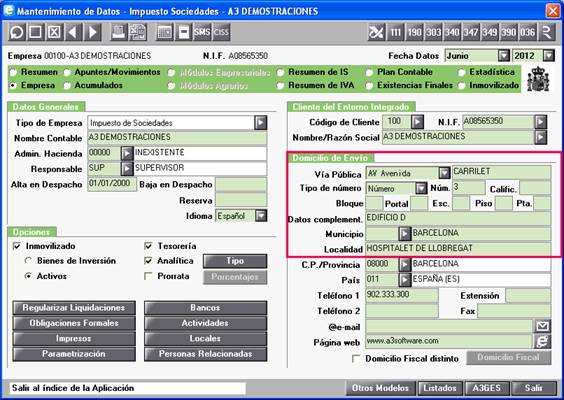Open the Tipo de número dropdown
The image size is (564, 400).
click(x=421, y=188)
